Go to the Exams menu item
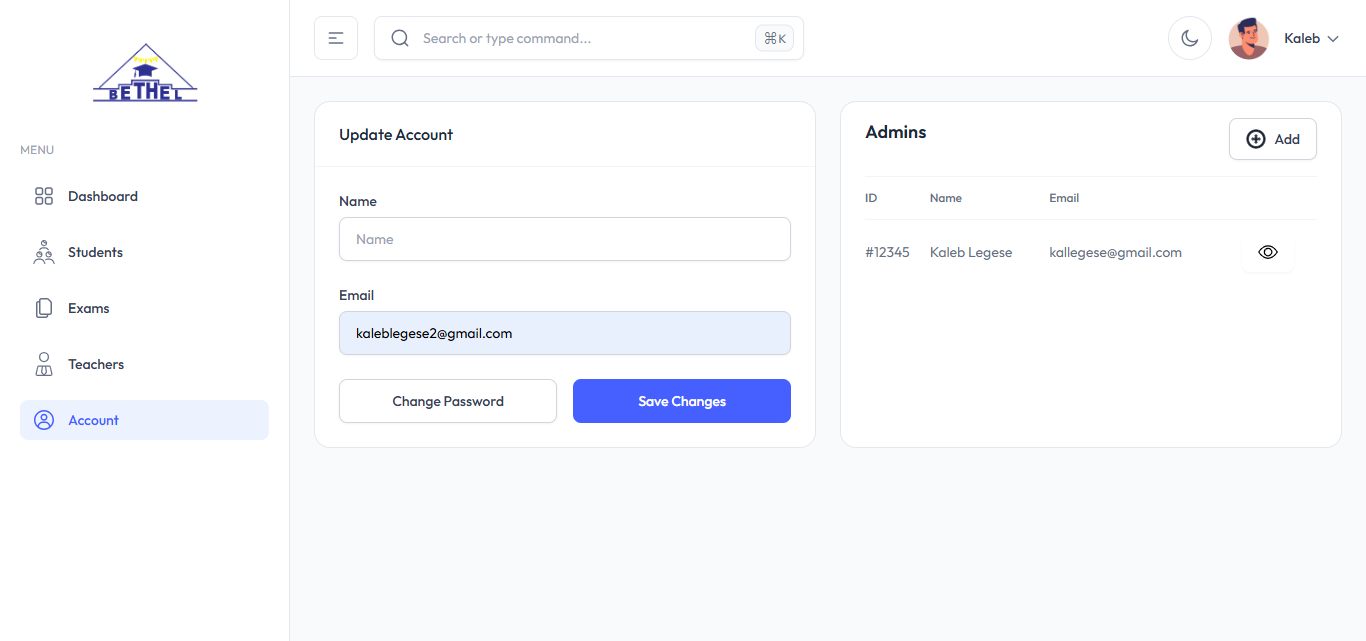 click(88, 308)
